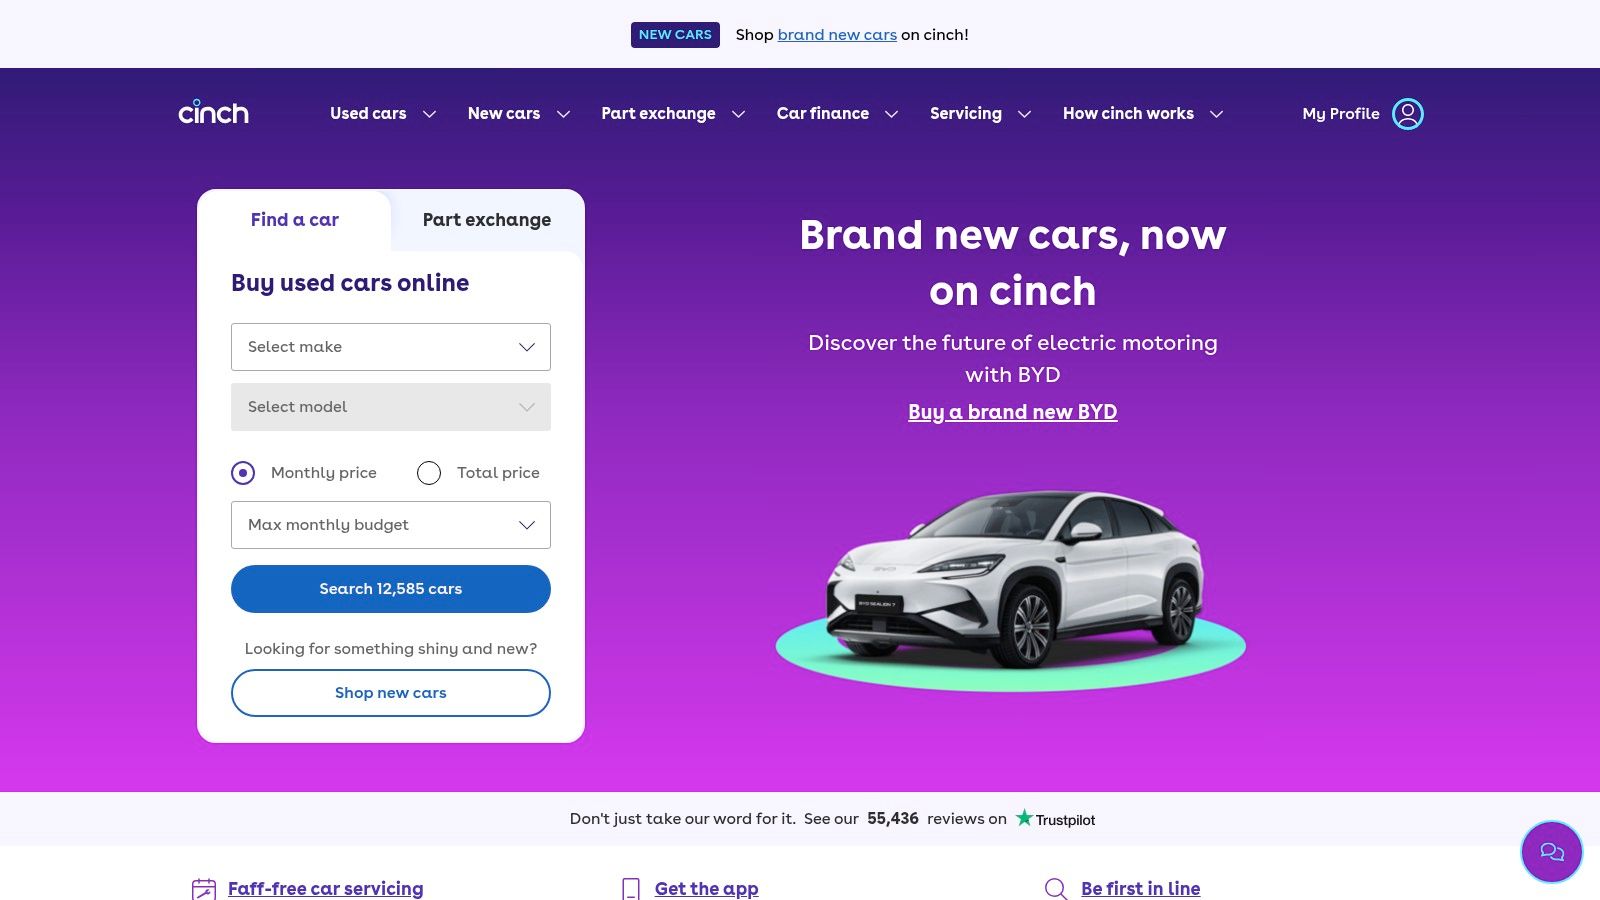This screenshot has height=900, width=1600.
Task: Click the NEW CARS badge
Action: (x=675, y=34)
